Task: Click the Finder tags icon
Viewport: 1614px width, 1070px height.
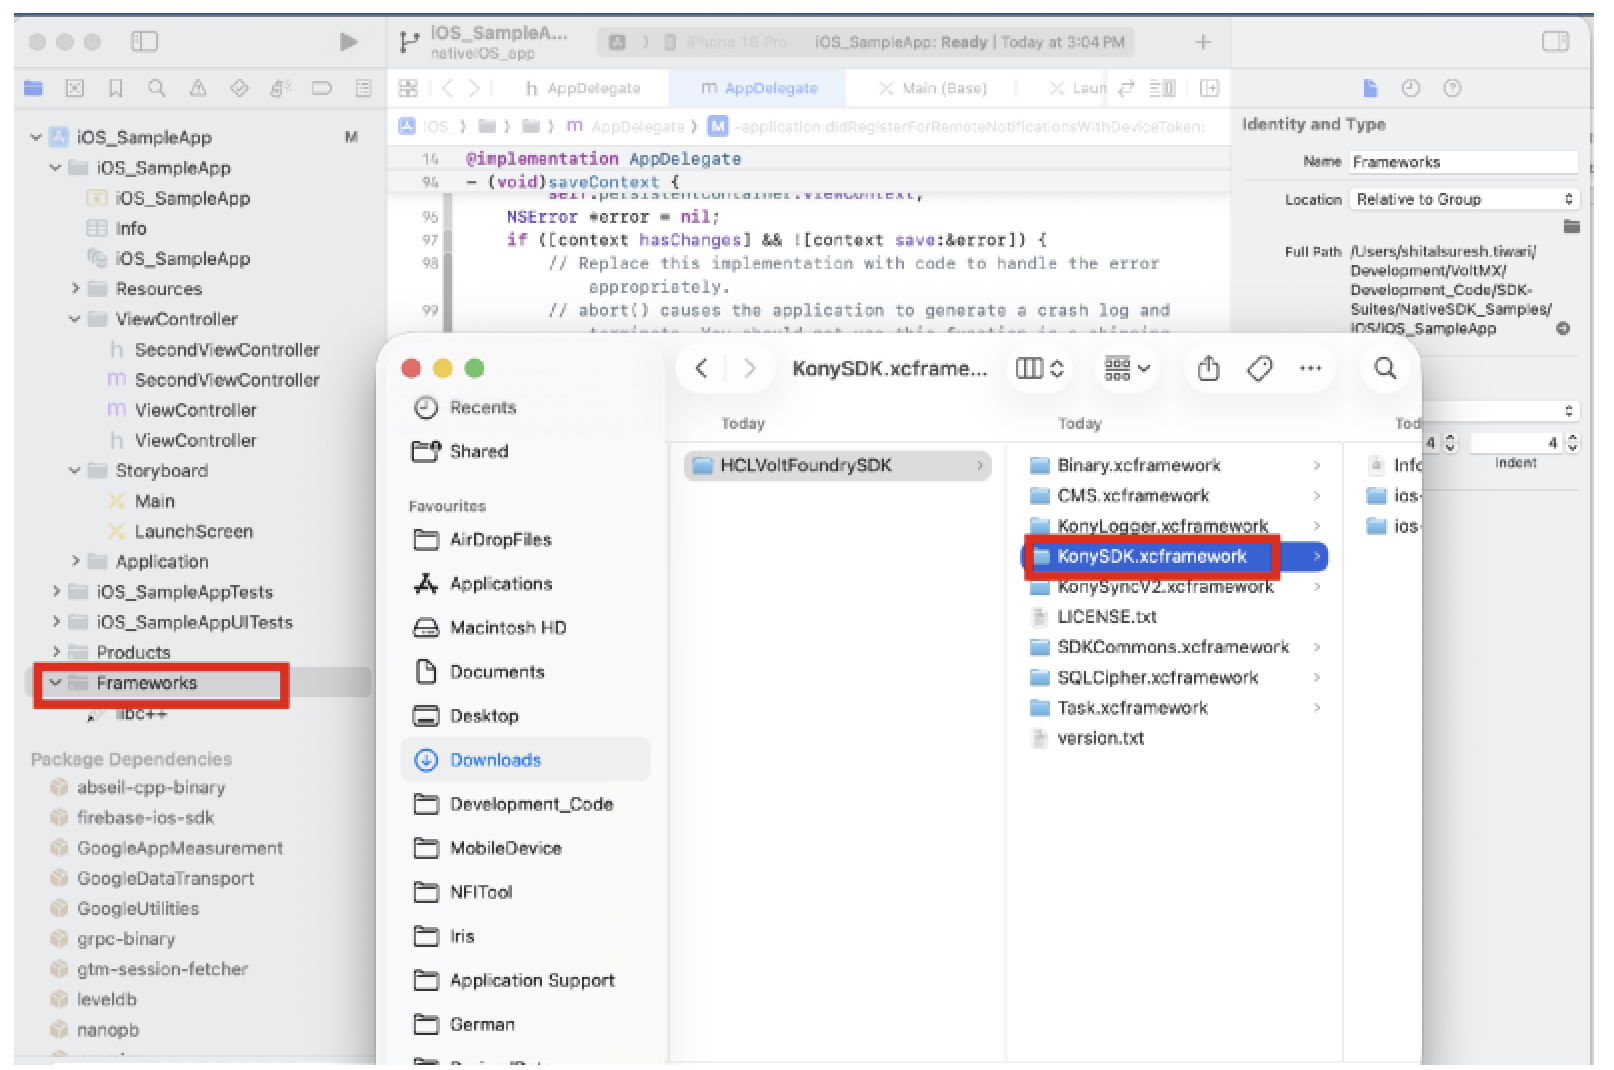Action: [x=1259, y=368]
